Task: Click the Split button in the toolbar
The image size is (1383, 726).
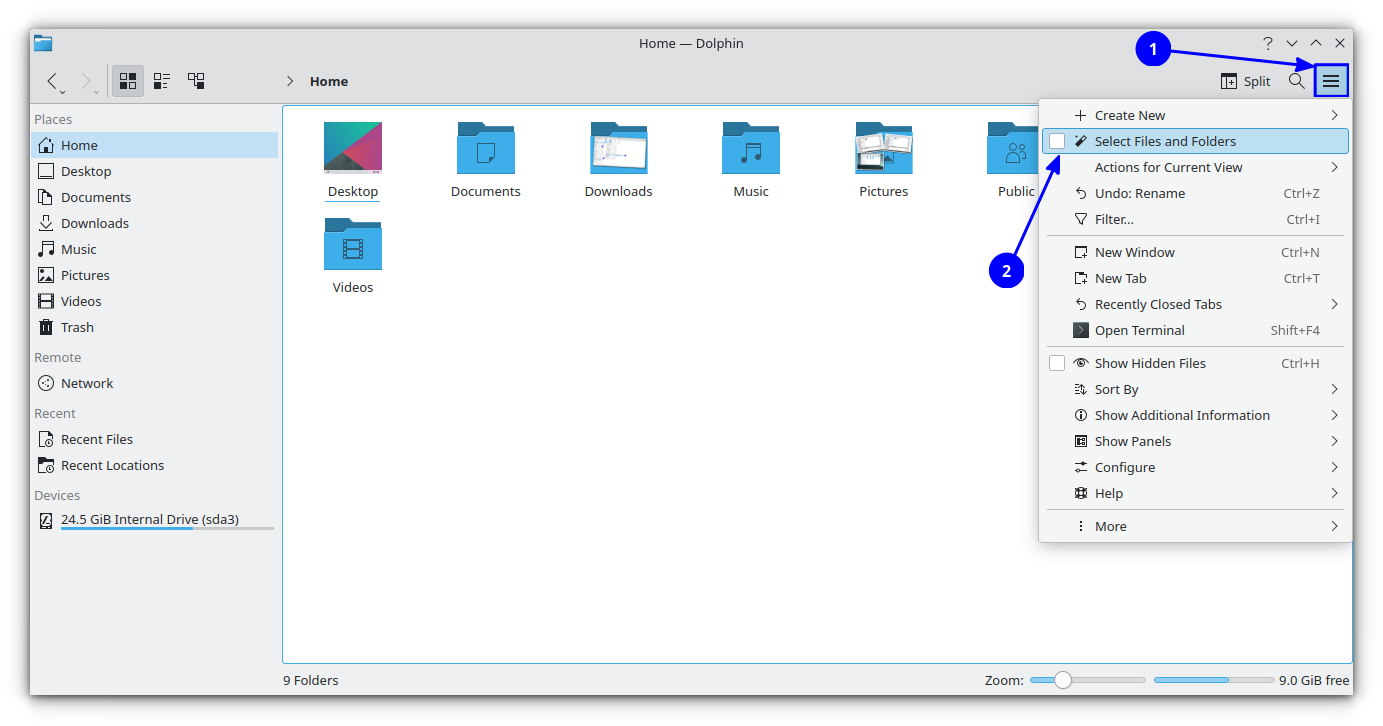Action: tap(1244, 81)
